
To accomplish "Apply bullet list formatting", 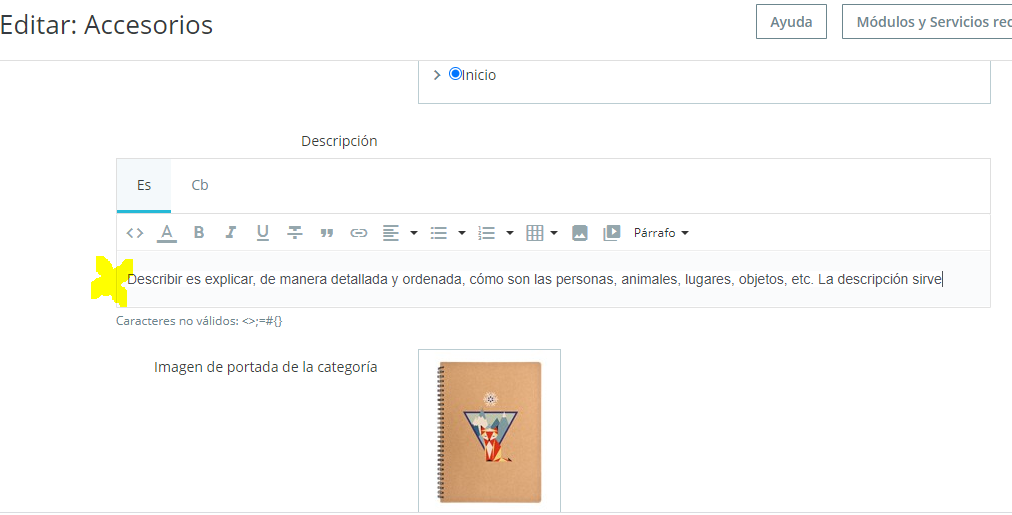I will pos(439,233).
